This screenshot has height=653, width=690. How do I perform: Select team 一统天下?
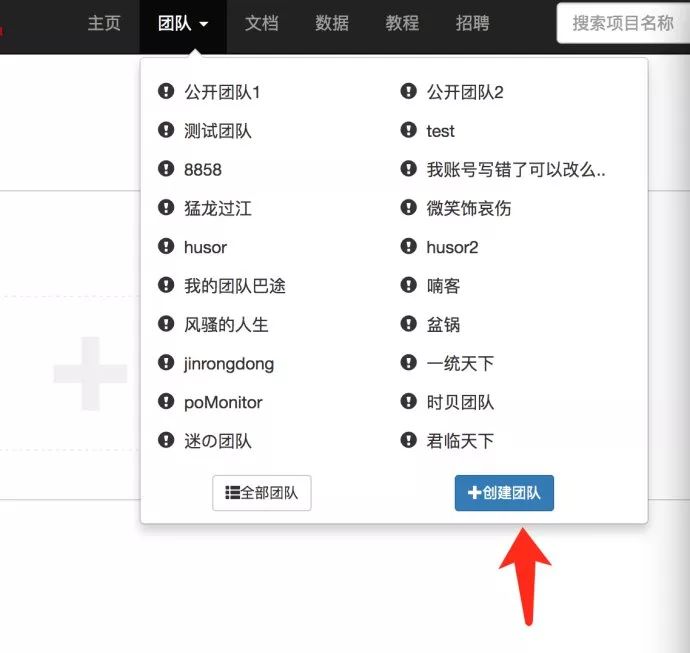pyautogui.click(x=460, y=363)
